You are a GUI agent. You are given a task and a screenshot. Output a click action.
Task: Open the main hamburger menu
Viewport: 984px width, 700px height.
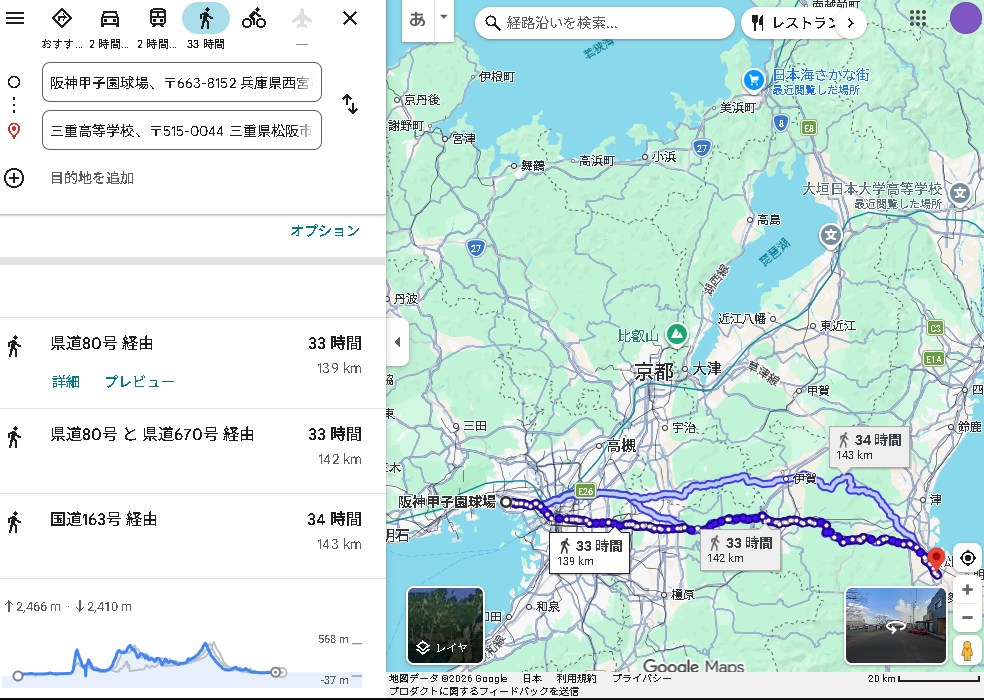coord(15,18)
